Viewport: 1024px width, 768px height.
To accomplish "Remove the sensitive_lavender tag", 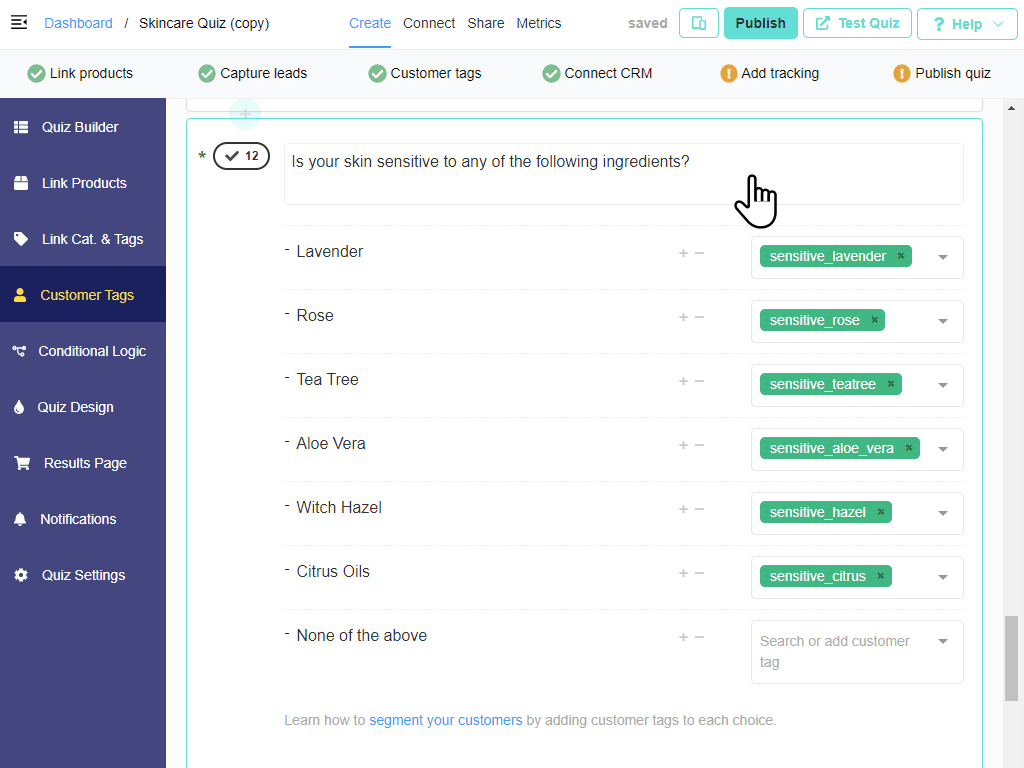I will [901, 256].
